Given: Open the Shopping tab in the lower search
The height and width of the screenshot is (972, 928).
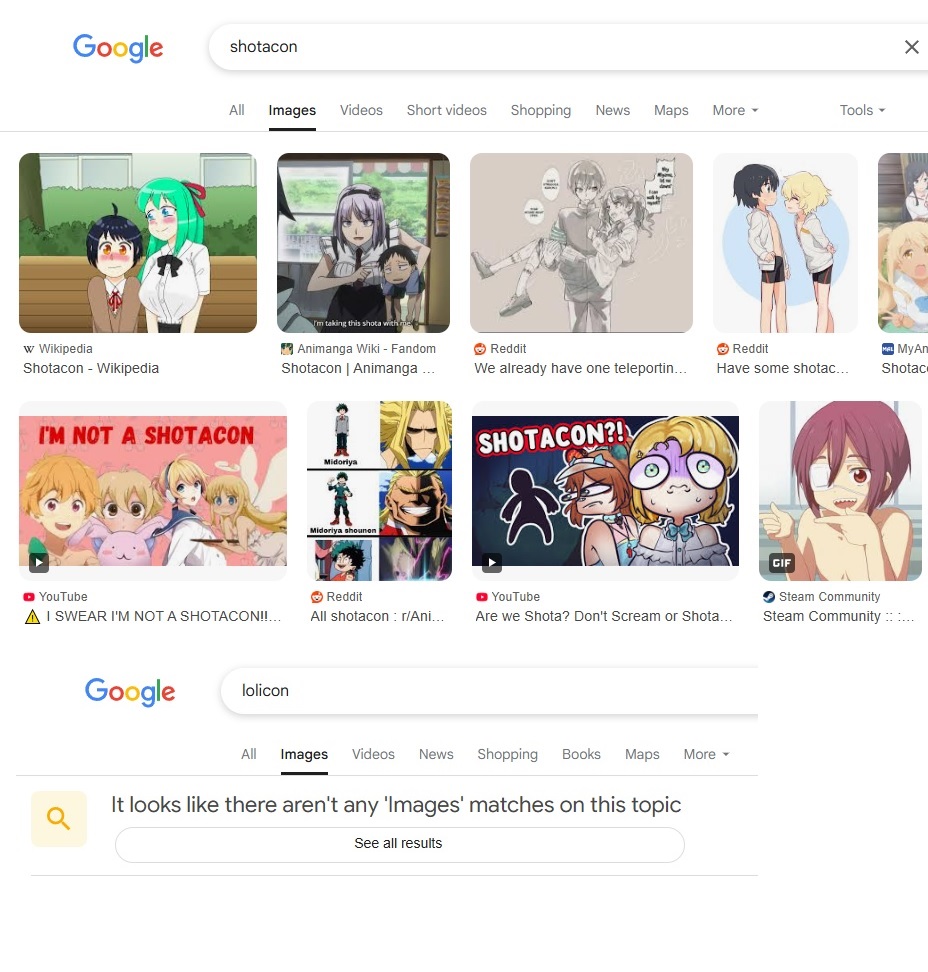Looking at the screenshot, I should 507,754.
